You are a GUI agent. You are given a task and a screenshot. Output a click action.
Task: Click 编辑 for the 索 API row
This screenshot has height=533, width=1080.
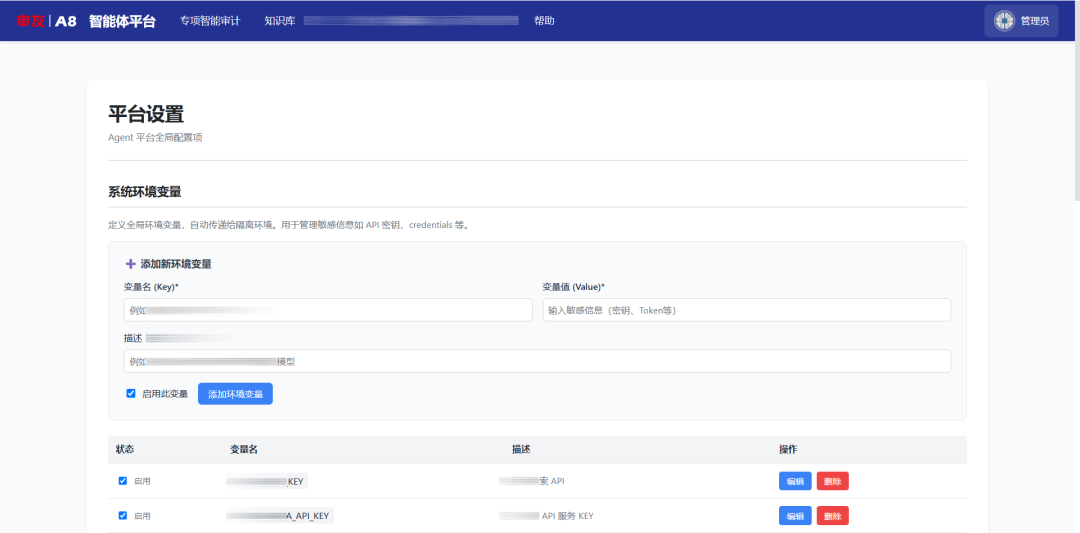pyautogui.click(x=795, y=481)
